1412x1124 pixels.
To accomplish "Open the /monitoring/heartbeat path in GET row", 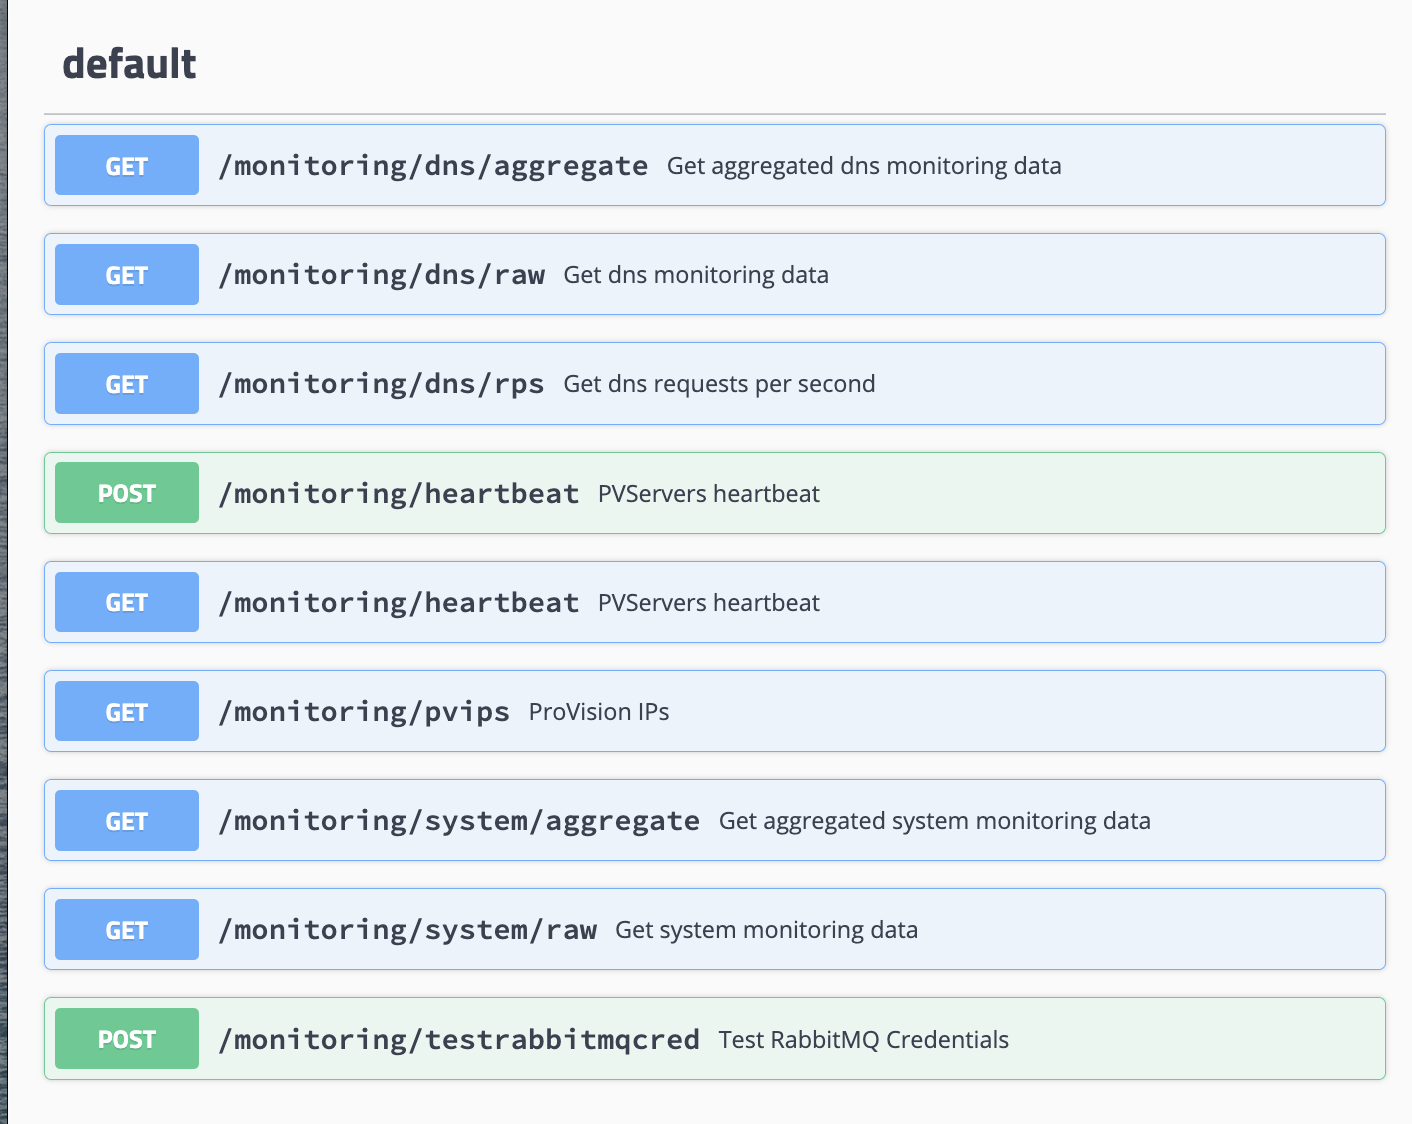I will click(399, 603).
